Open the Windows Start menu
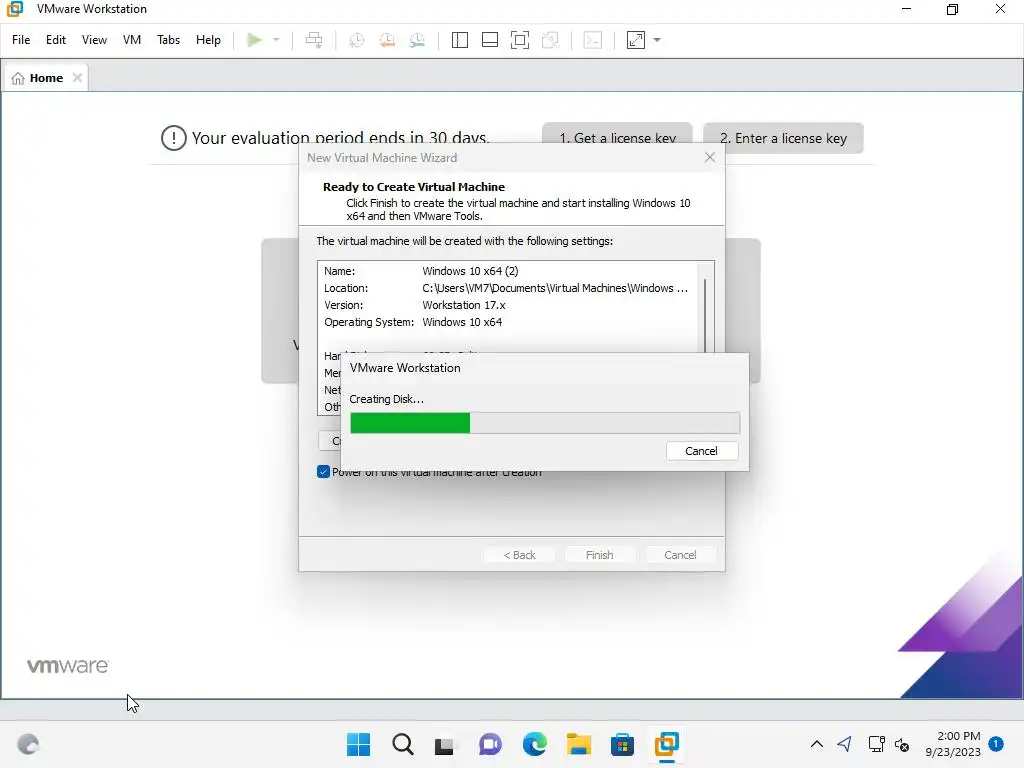The image size is (1024, 768). tap(358, 744)
